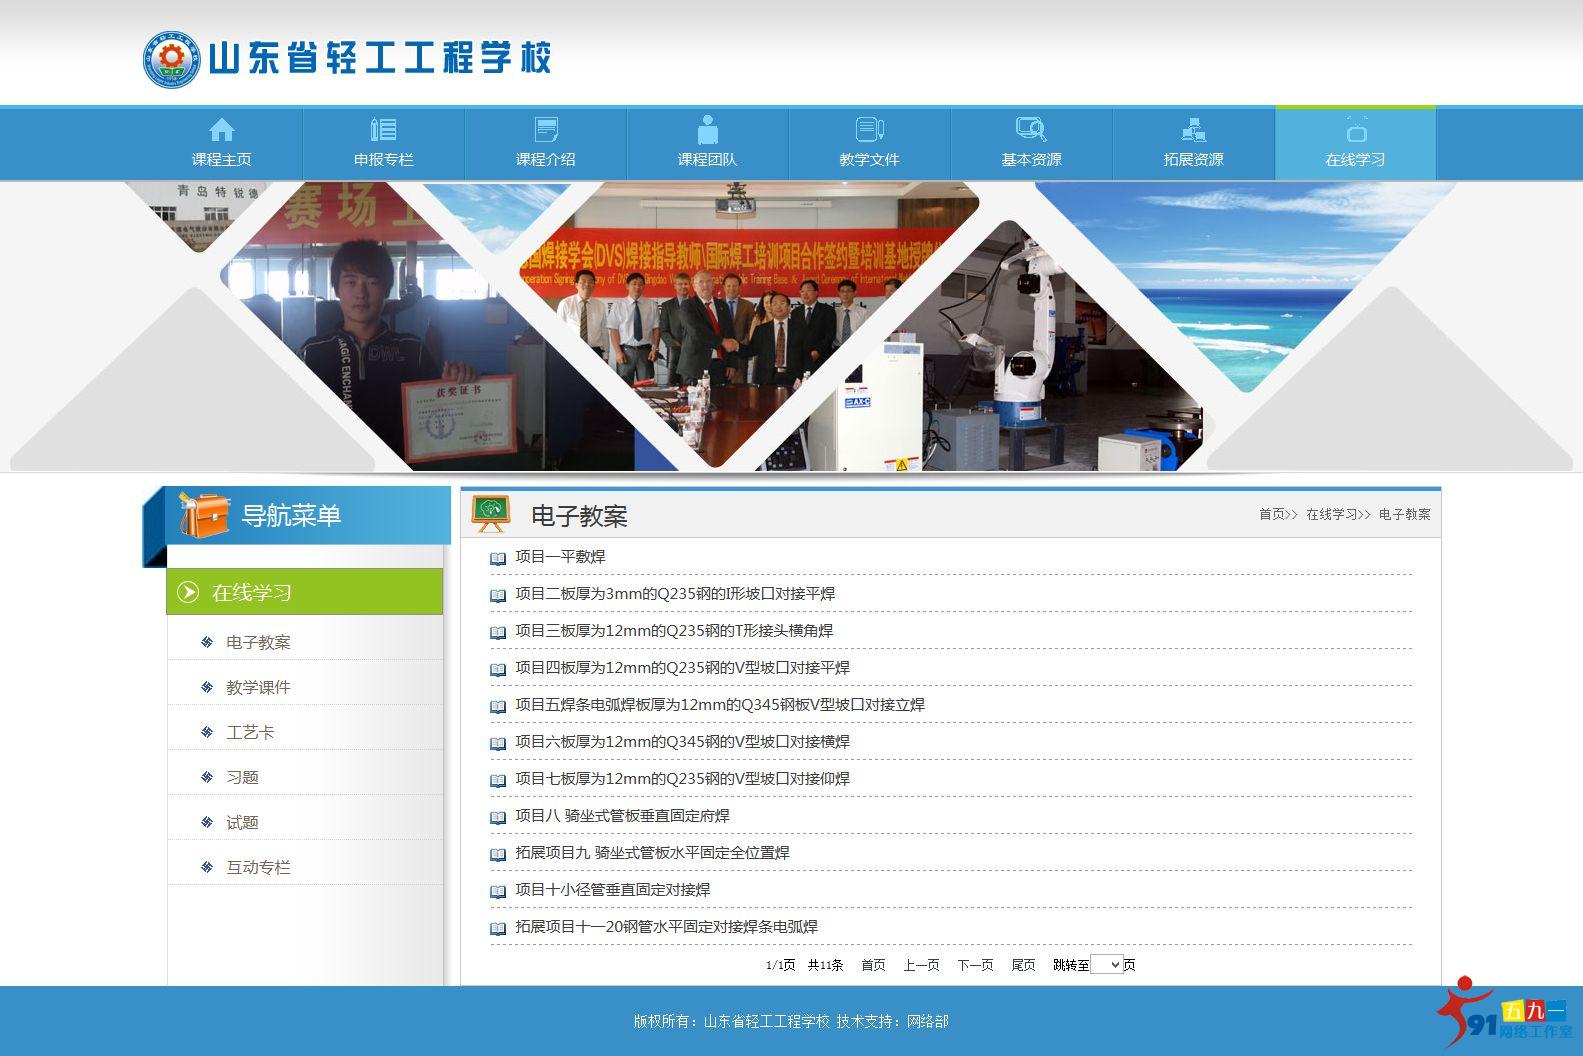Click the 教学文件 icon in navbar

click(x=869, y=130)
